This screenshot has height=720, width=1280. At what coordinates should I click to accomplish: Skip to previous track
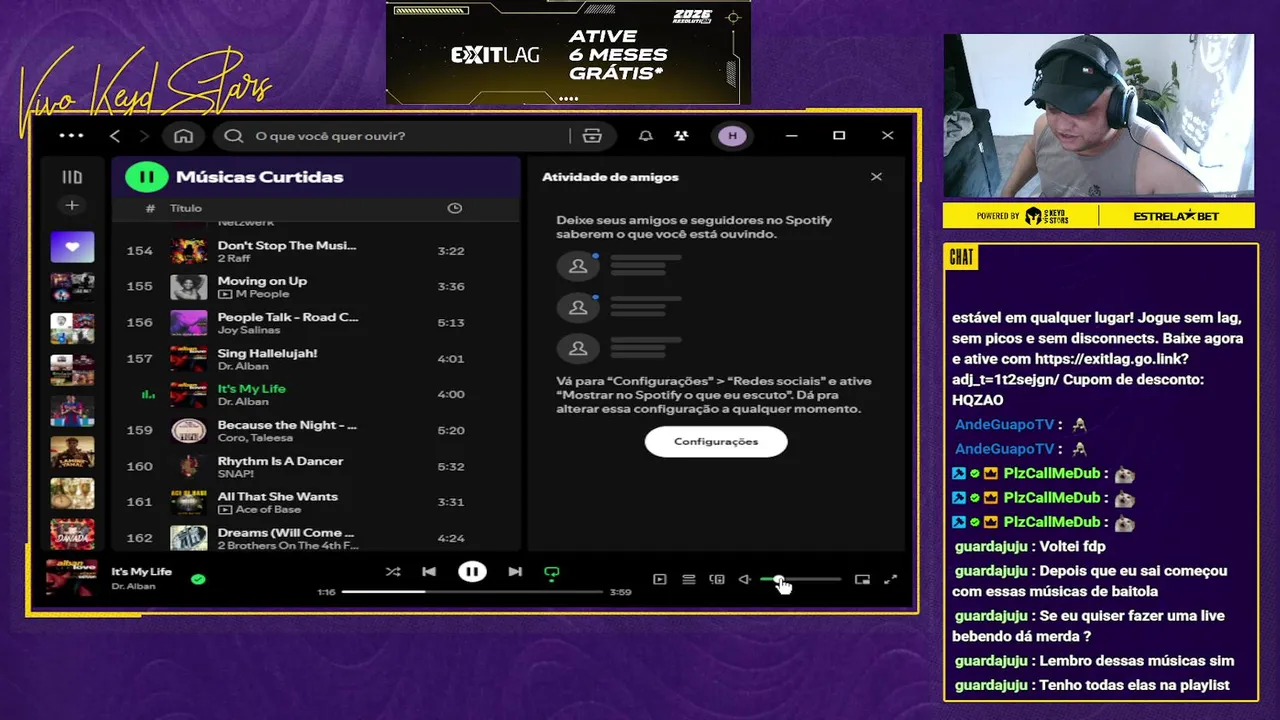tap(429, 572)
